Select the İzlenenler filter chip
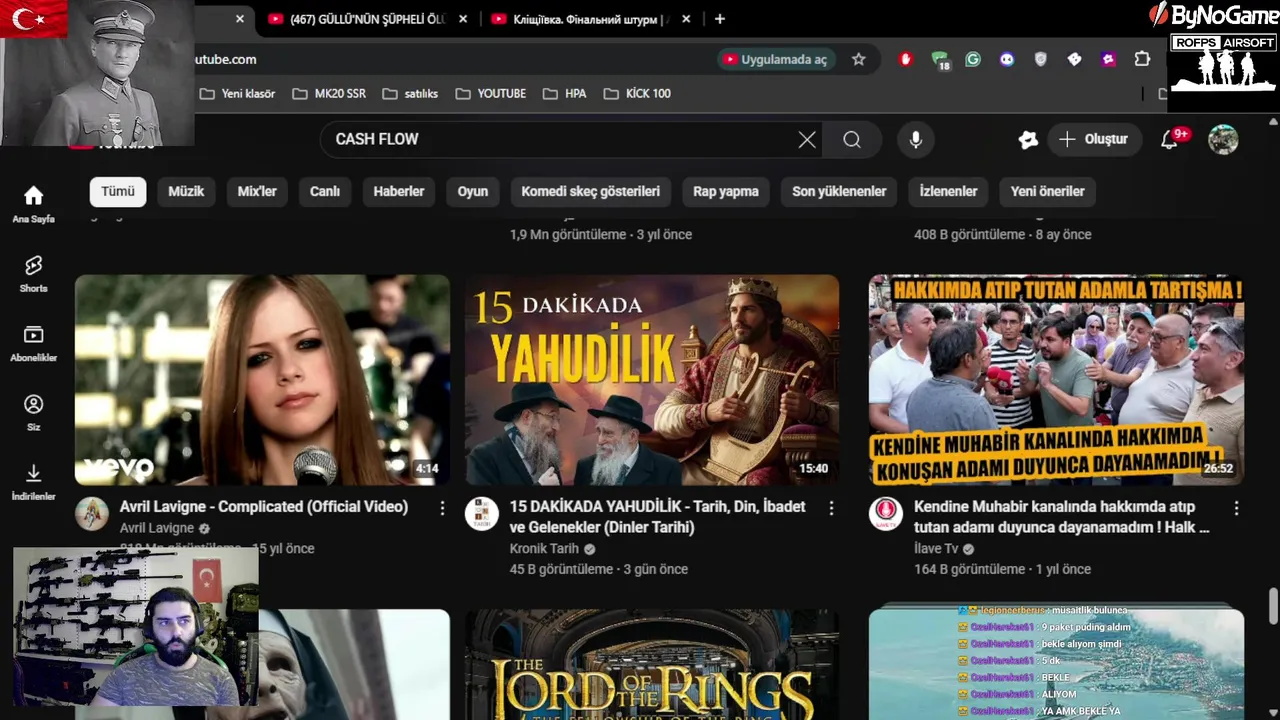This screenshot has height=720, width=1280. click(x=948, y=191)
